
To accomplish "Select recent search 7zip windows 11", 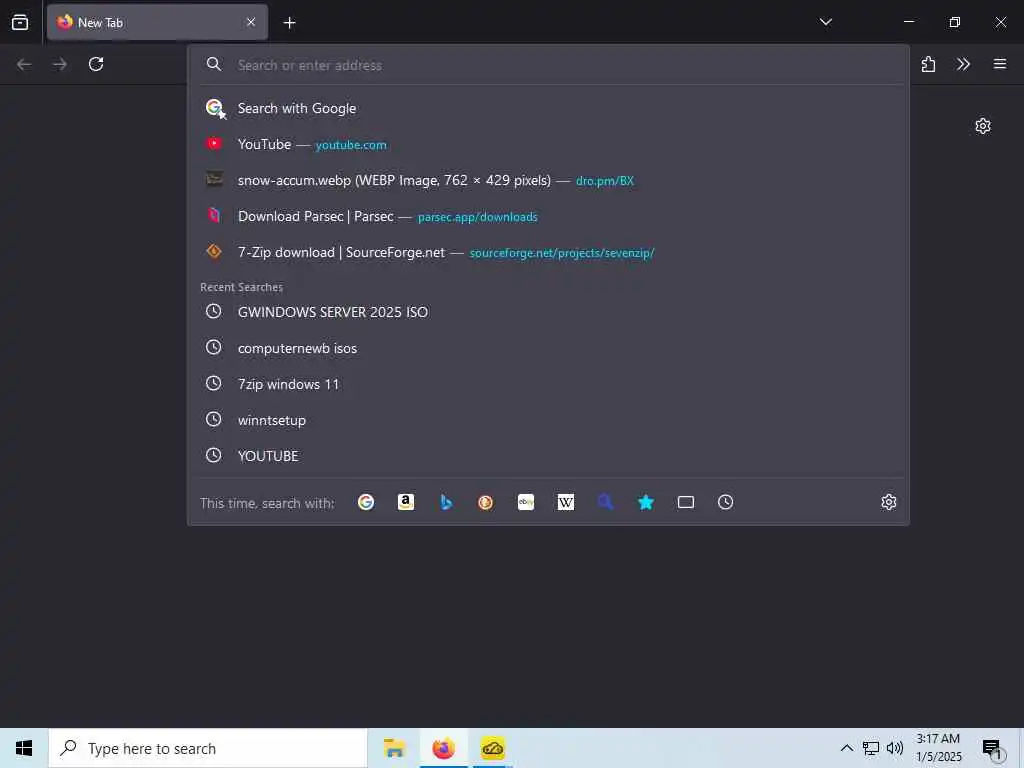I will point(549,384).
